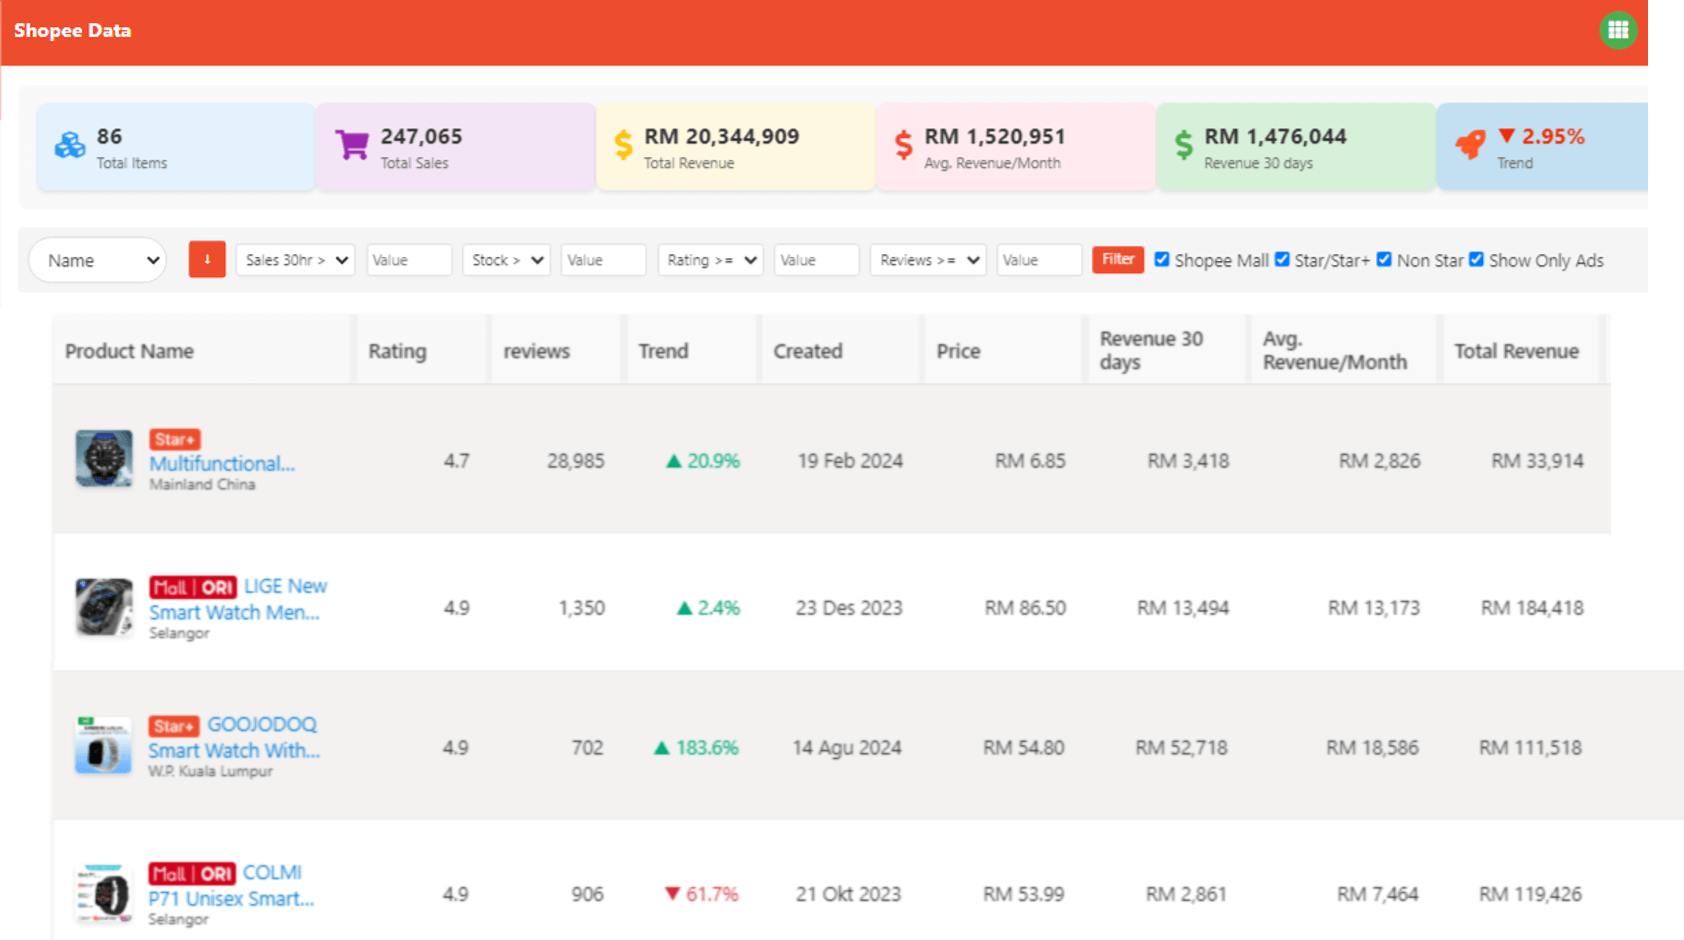Click the blue cubes Total Items icon
Viewport: 1684px width, 940px height.
tap(70, 146)
